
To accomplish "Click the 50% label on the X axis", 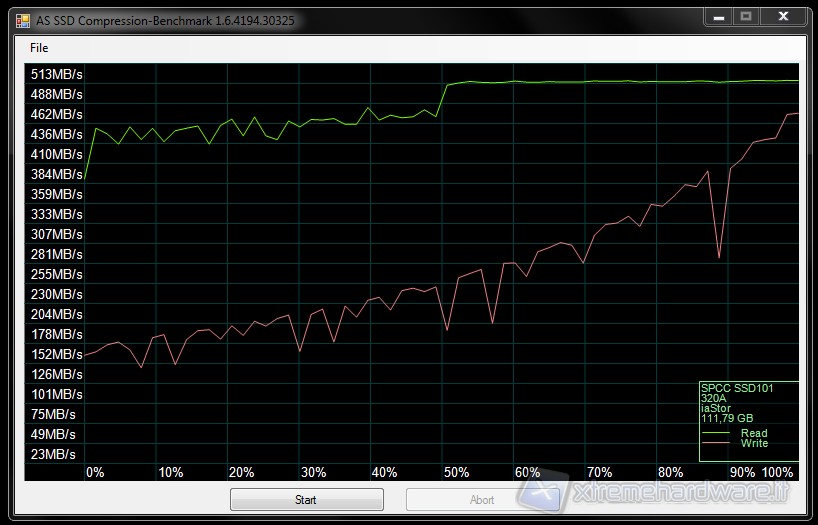I will pos(456,472).
